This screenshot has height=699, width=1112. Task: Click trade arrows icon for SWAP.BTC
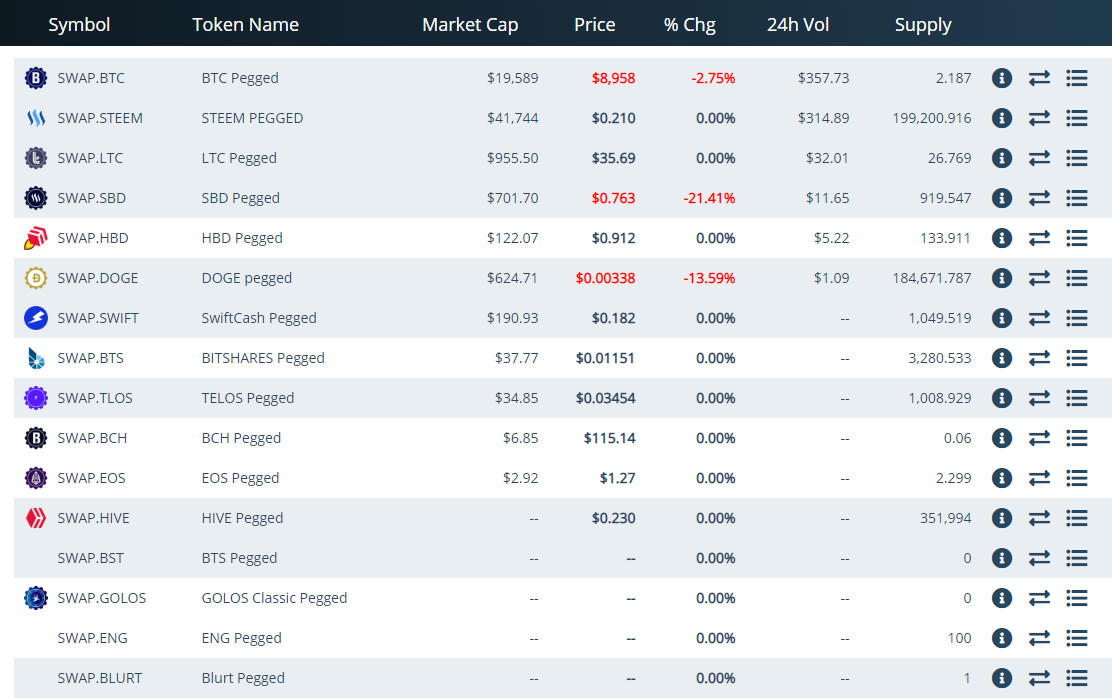(1039, 78)
